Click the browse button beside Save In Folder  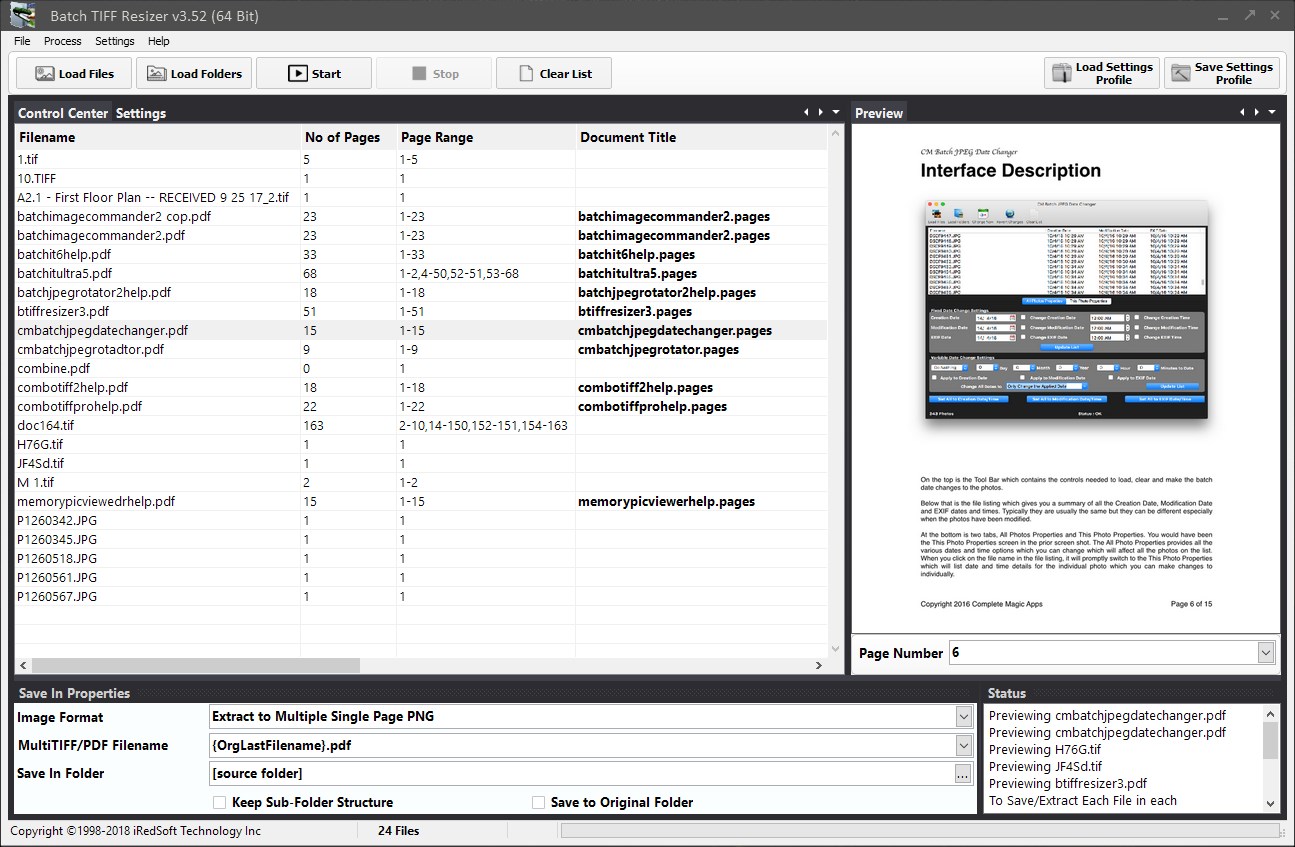tap(962, 773)
